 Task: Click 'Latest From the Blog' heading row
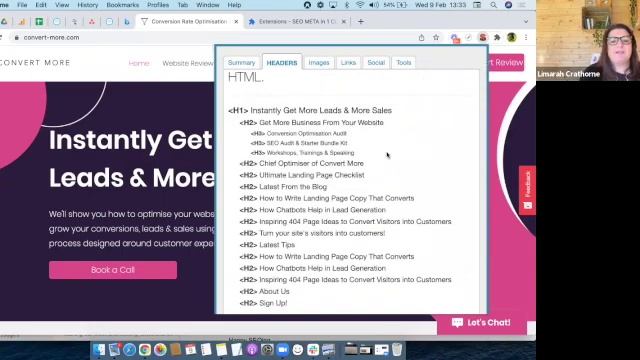(x=283, y=187)
